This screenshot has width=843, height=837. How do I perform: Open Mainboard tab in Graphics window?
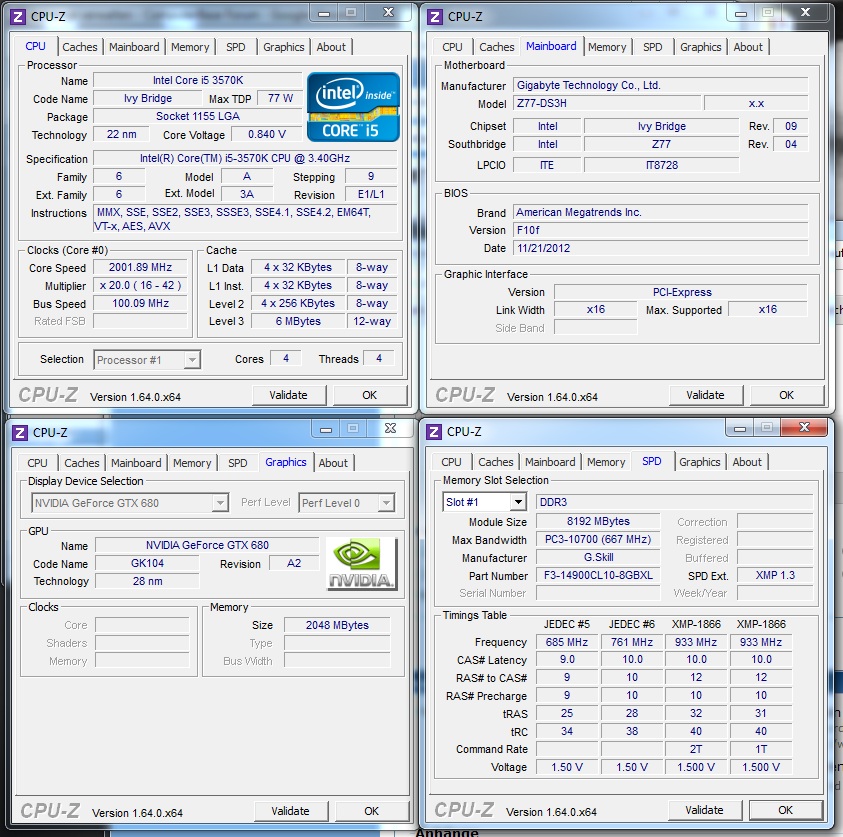[136, 463]
